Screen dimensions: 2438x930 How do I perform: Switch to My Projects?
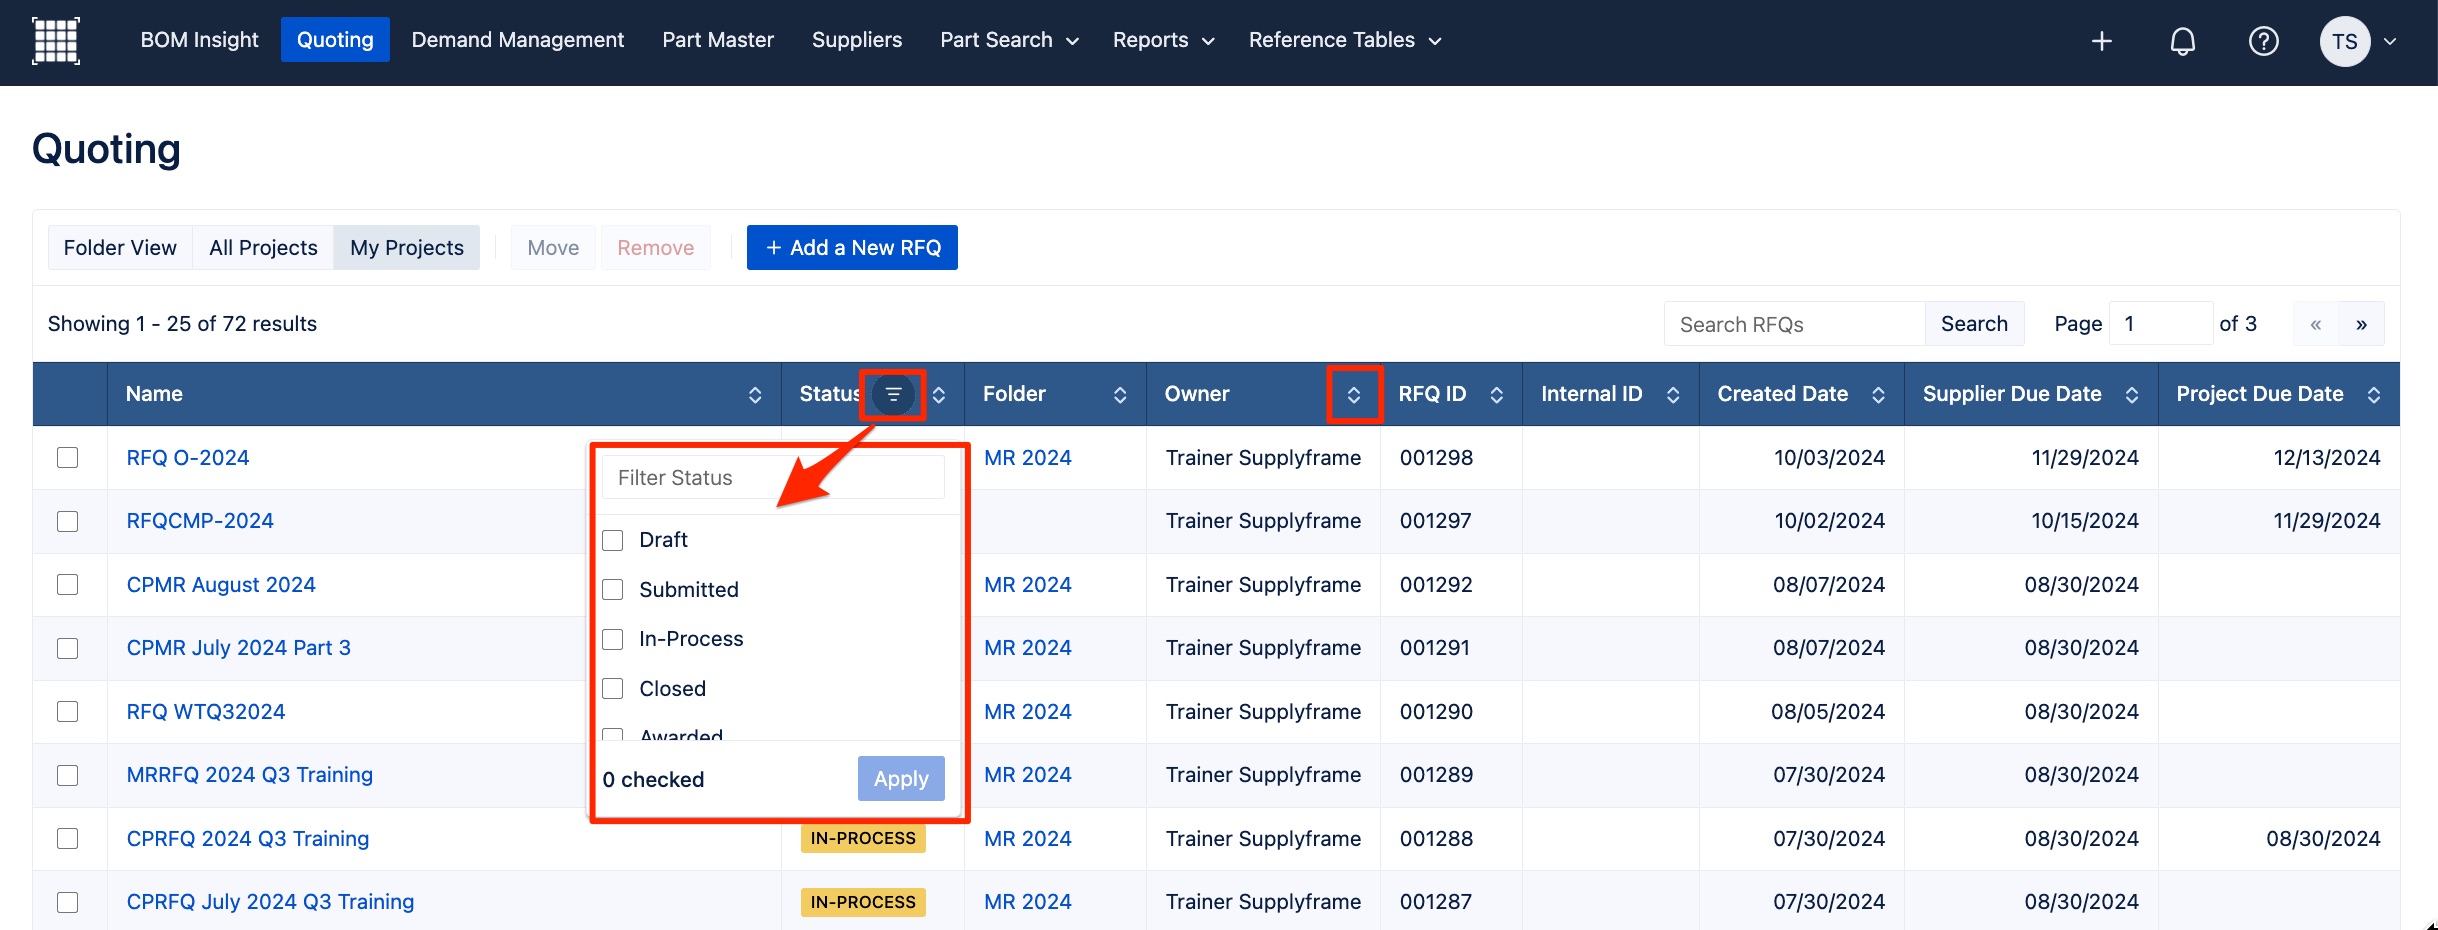pyautogui.click(x=407, y=248)
